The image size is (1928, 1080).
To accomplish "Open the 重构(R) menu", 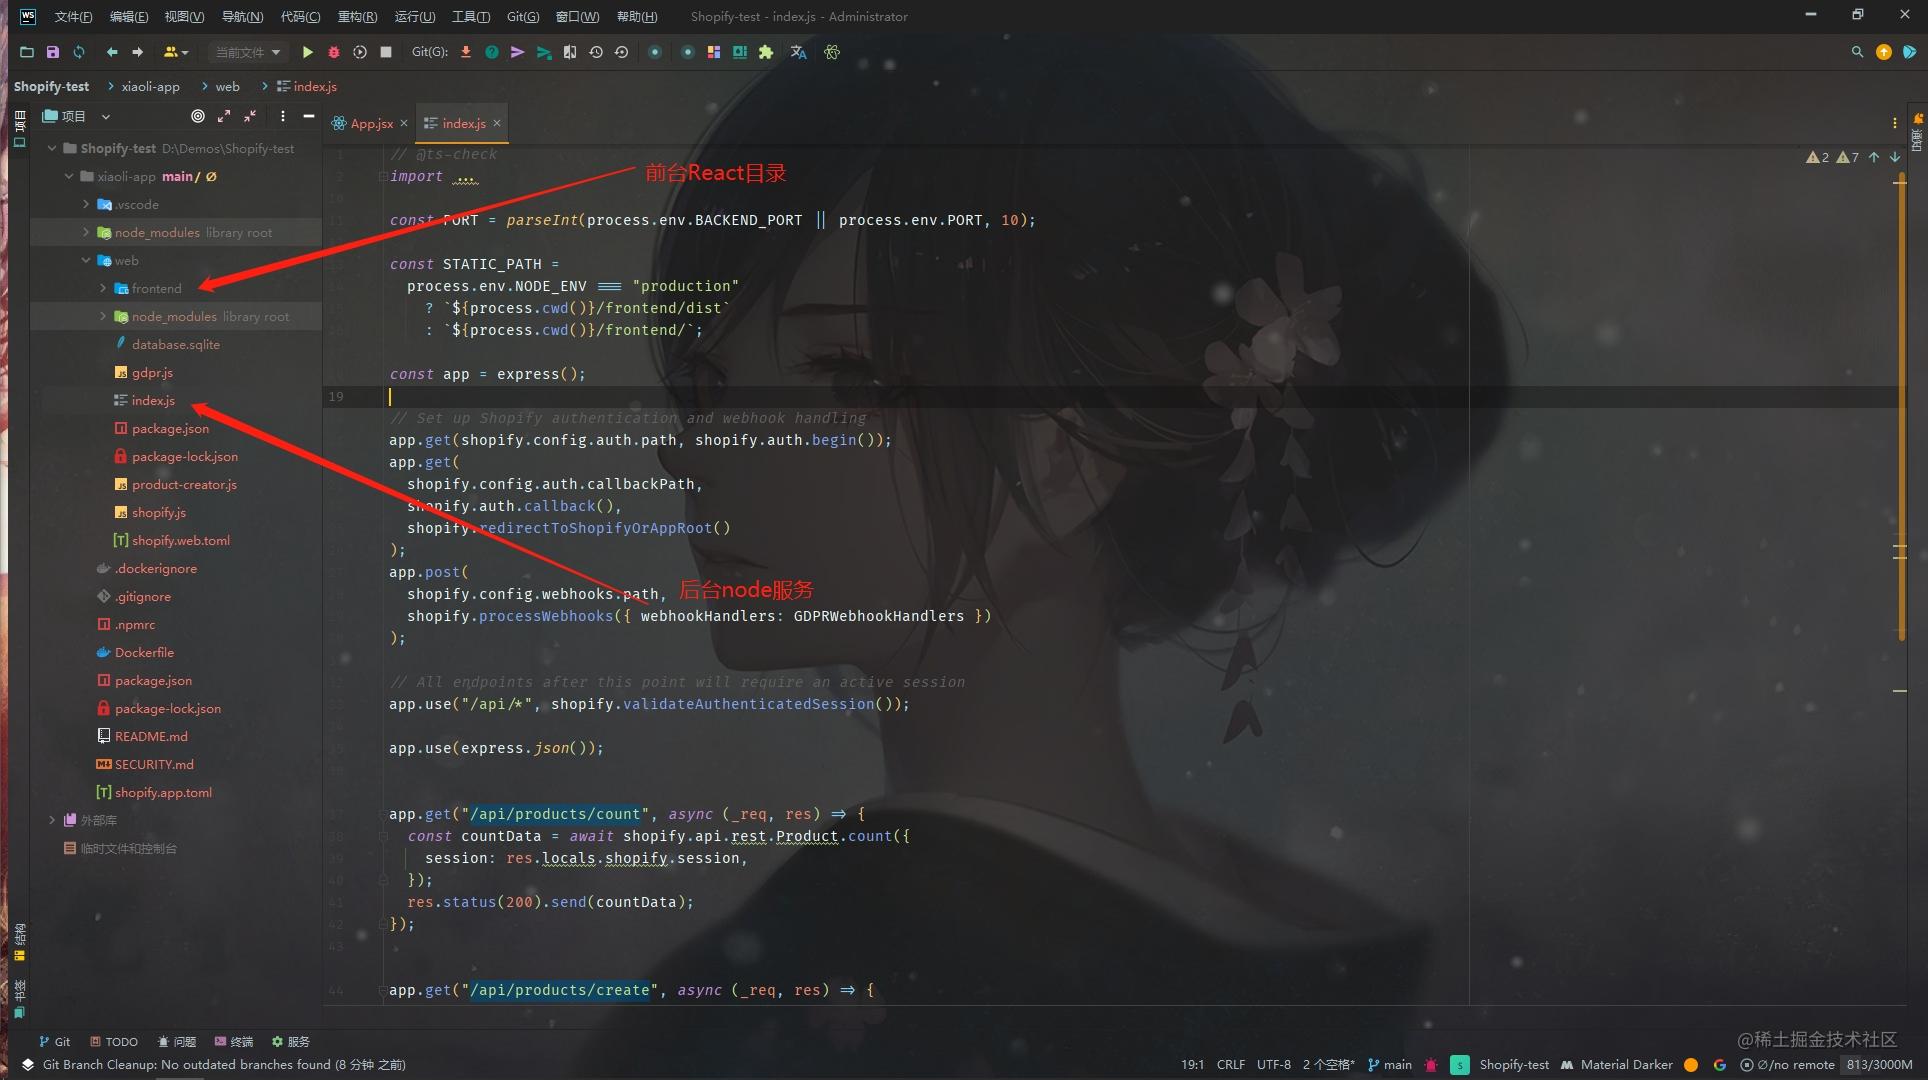I will tap(357, 16).
